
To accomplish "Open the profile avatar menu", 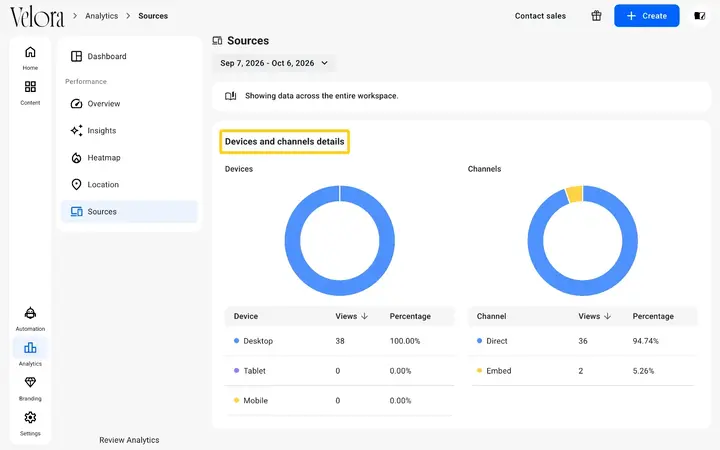I will [699, 16].
